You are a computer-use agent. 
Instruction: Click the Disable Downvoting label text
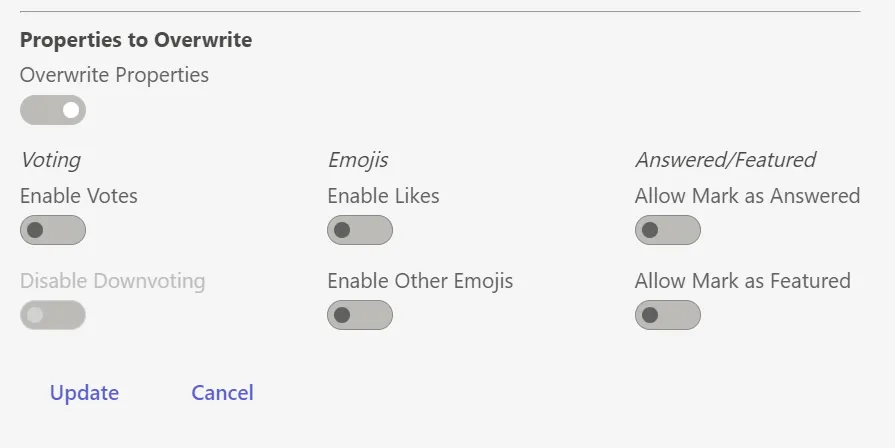coord(112,281)
